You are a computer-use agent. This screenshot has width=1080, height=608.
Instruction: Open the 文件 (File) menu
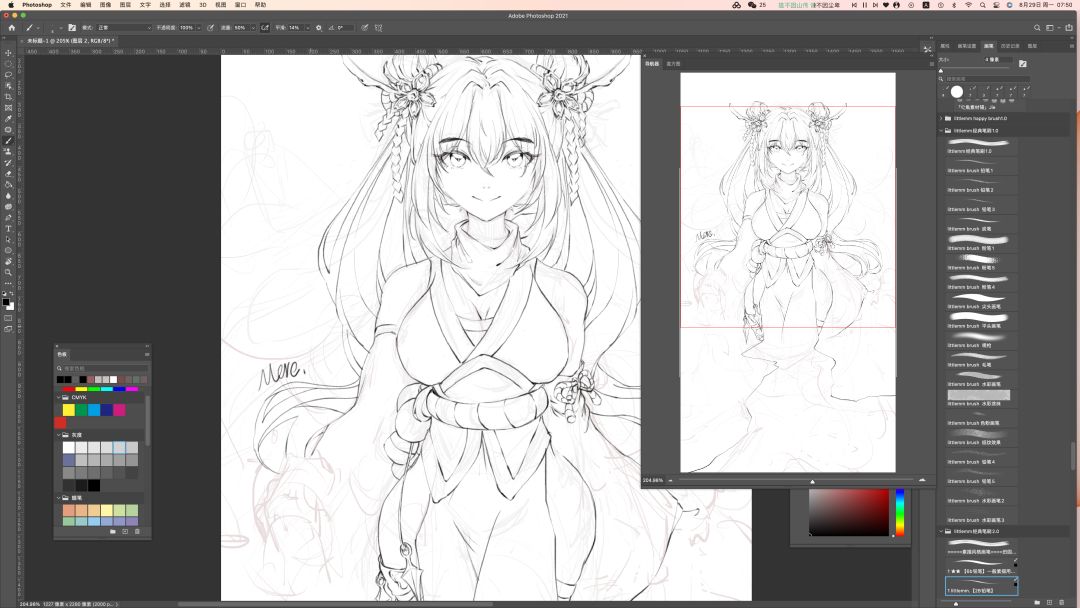[x=65, y=5]
